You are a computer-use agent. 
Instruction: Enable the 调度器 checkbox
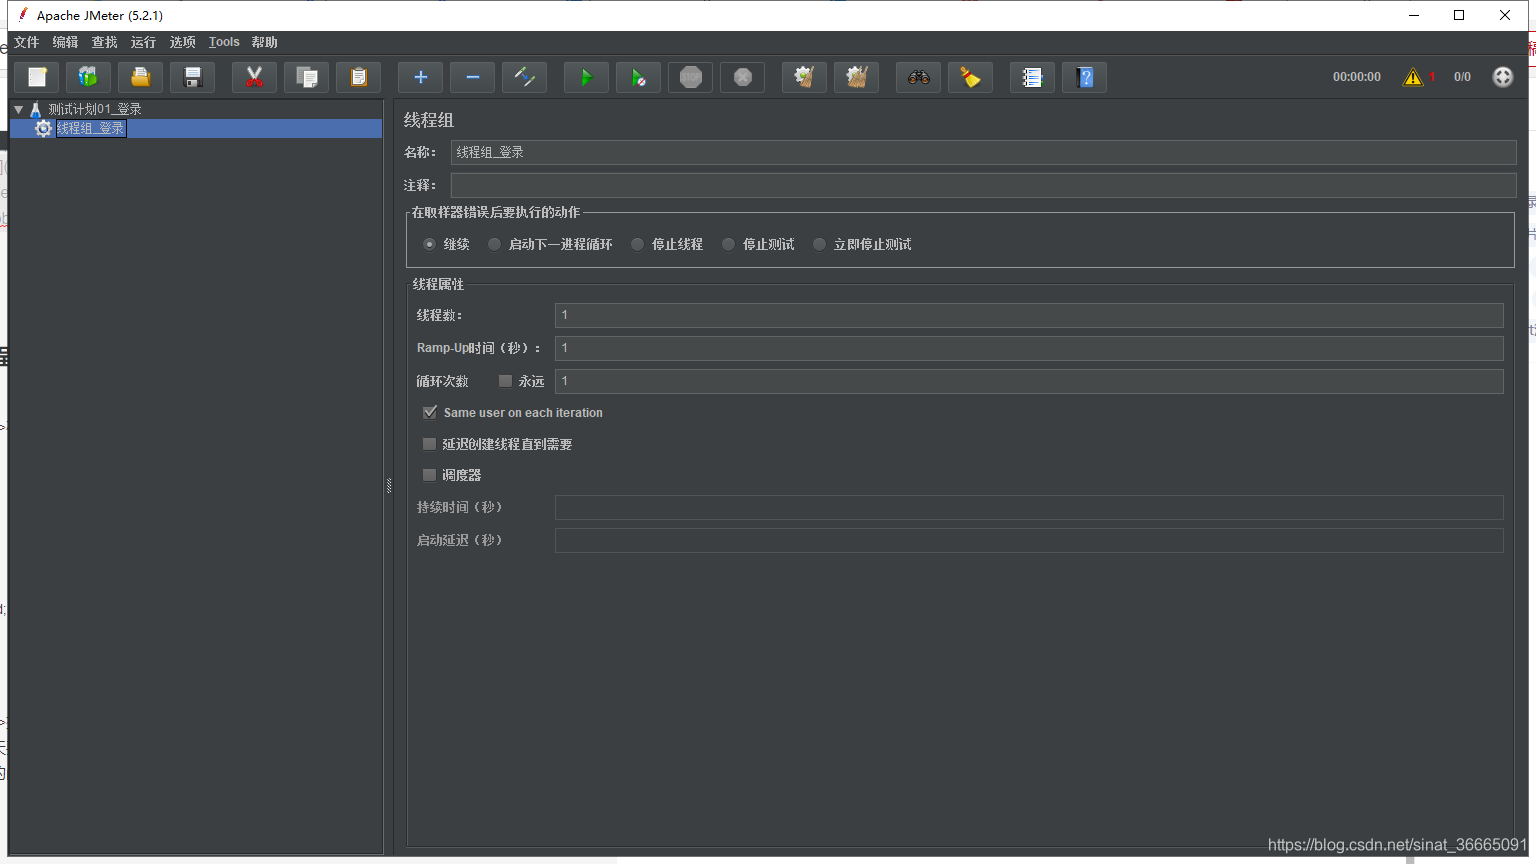pyautogui.click(x=429, y=475)
